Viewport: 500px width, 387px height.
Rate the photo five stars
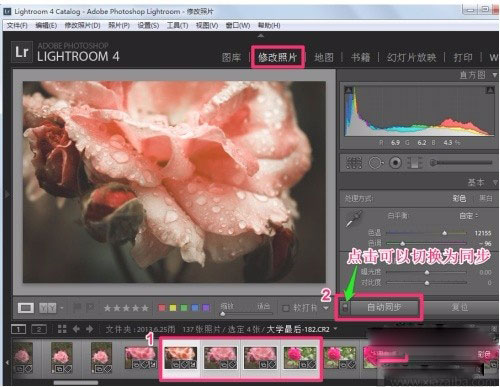[x=145, y=308]
